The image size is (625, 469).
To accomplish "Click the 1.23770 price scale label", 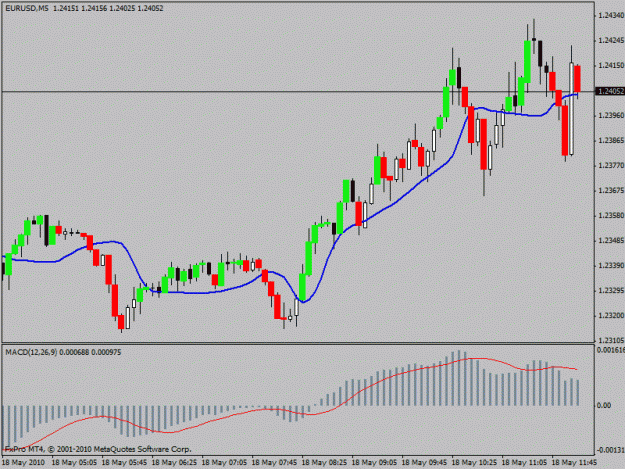I will [x=611, y=165].
